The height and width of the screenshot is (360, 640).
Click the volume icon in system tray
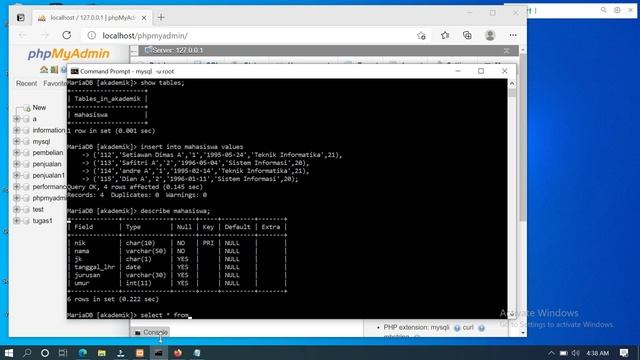point(576,353)
